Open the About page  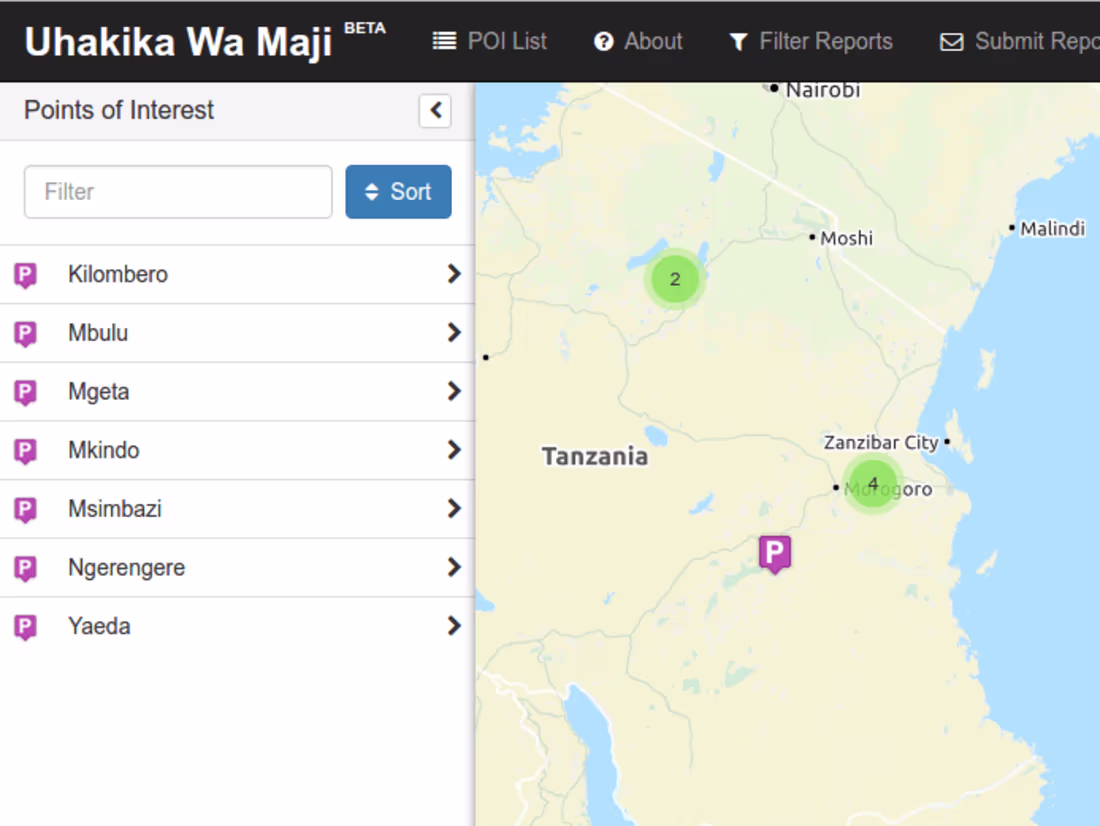click(x=637, y=41)
